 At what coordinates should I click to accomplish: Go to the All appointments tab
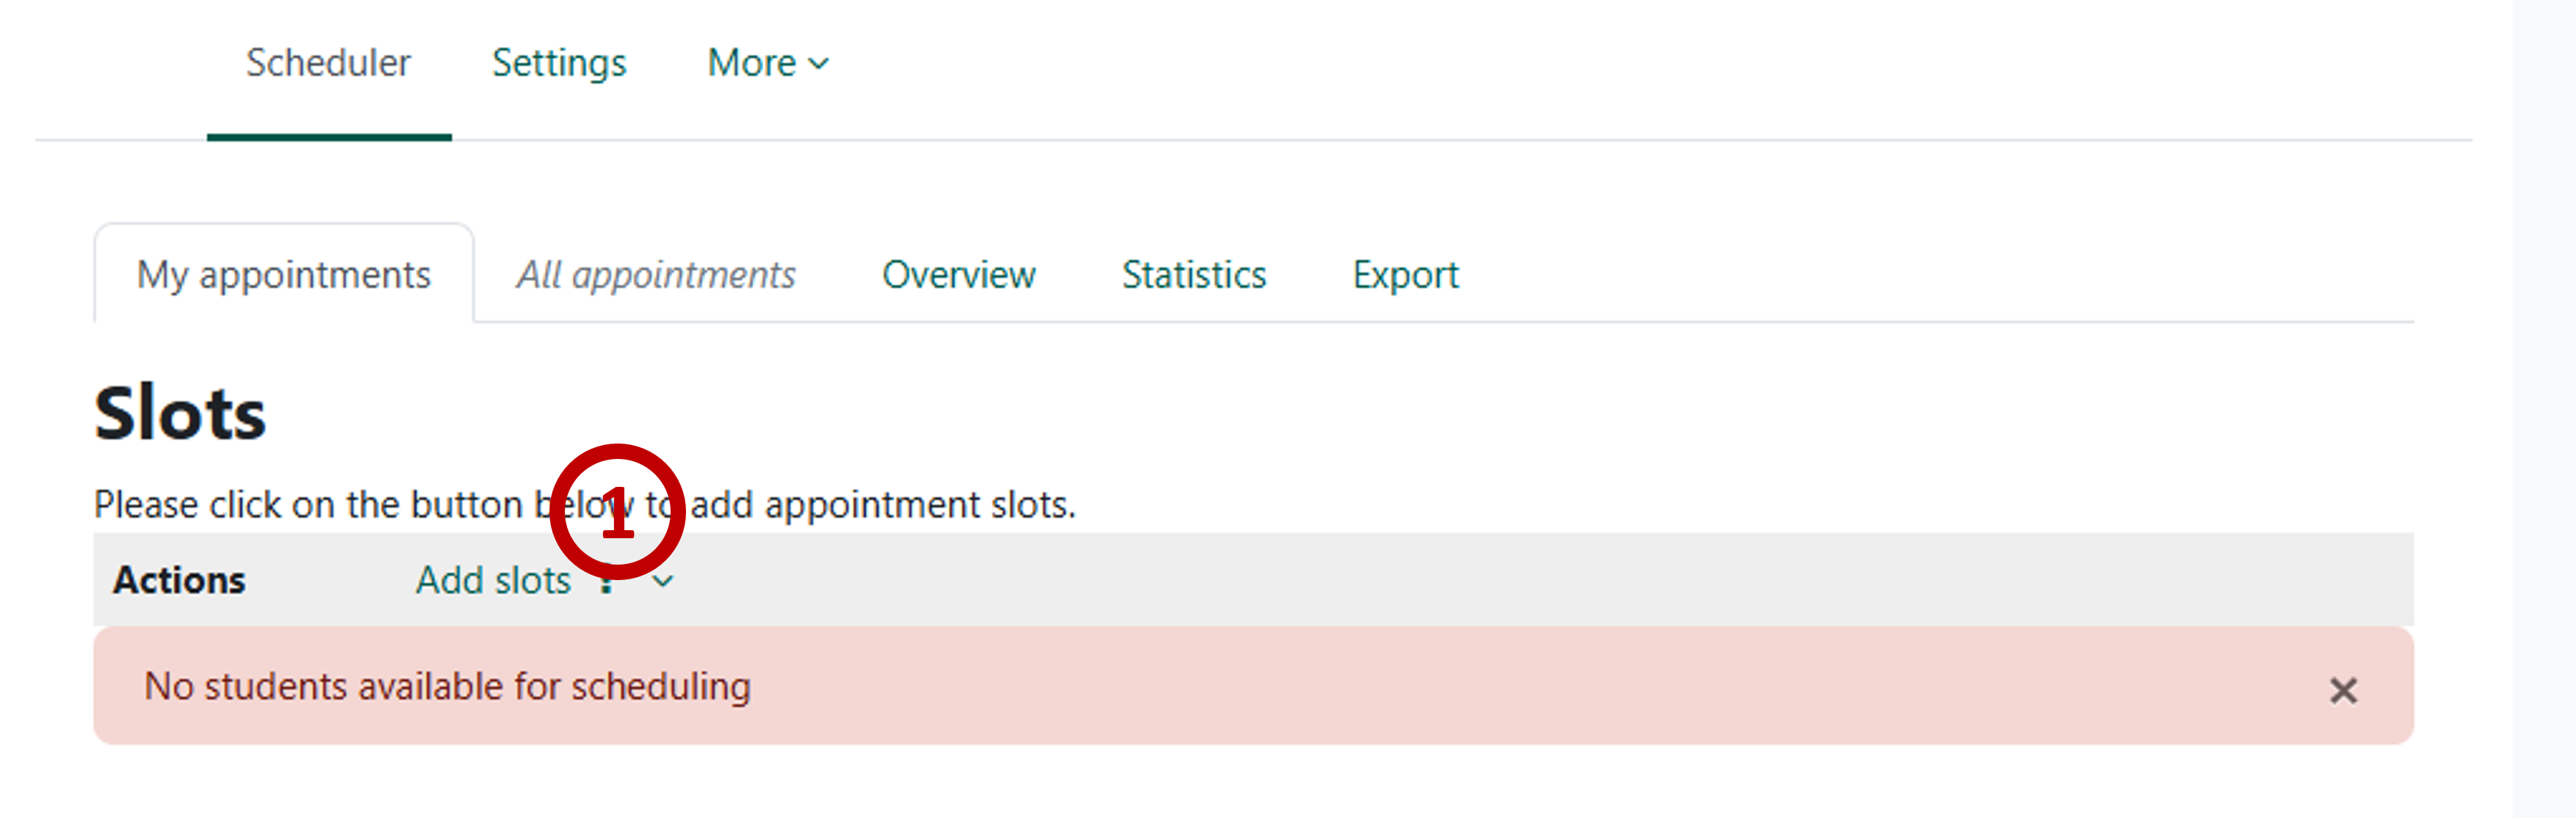point(655,275)
